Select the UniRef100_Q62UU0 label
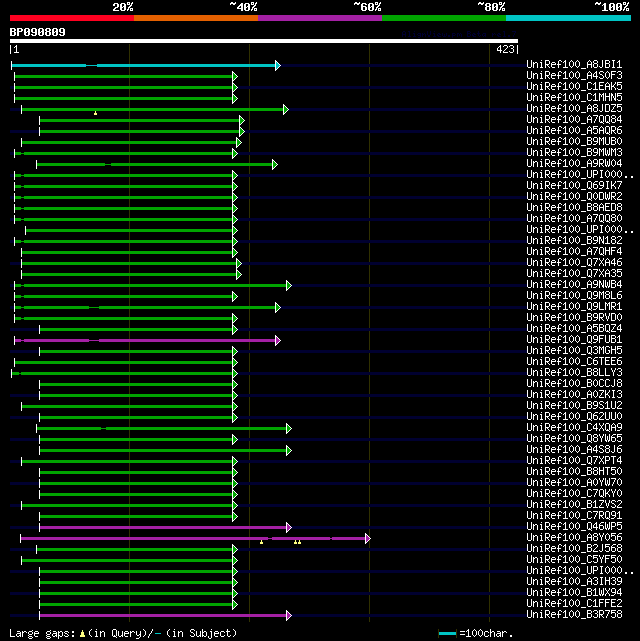The image size is (640, 641). point(574,417)
